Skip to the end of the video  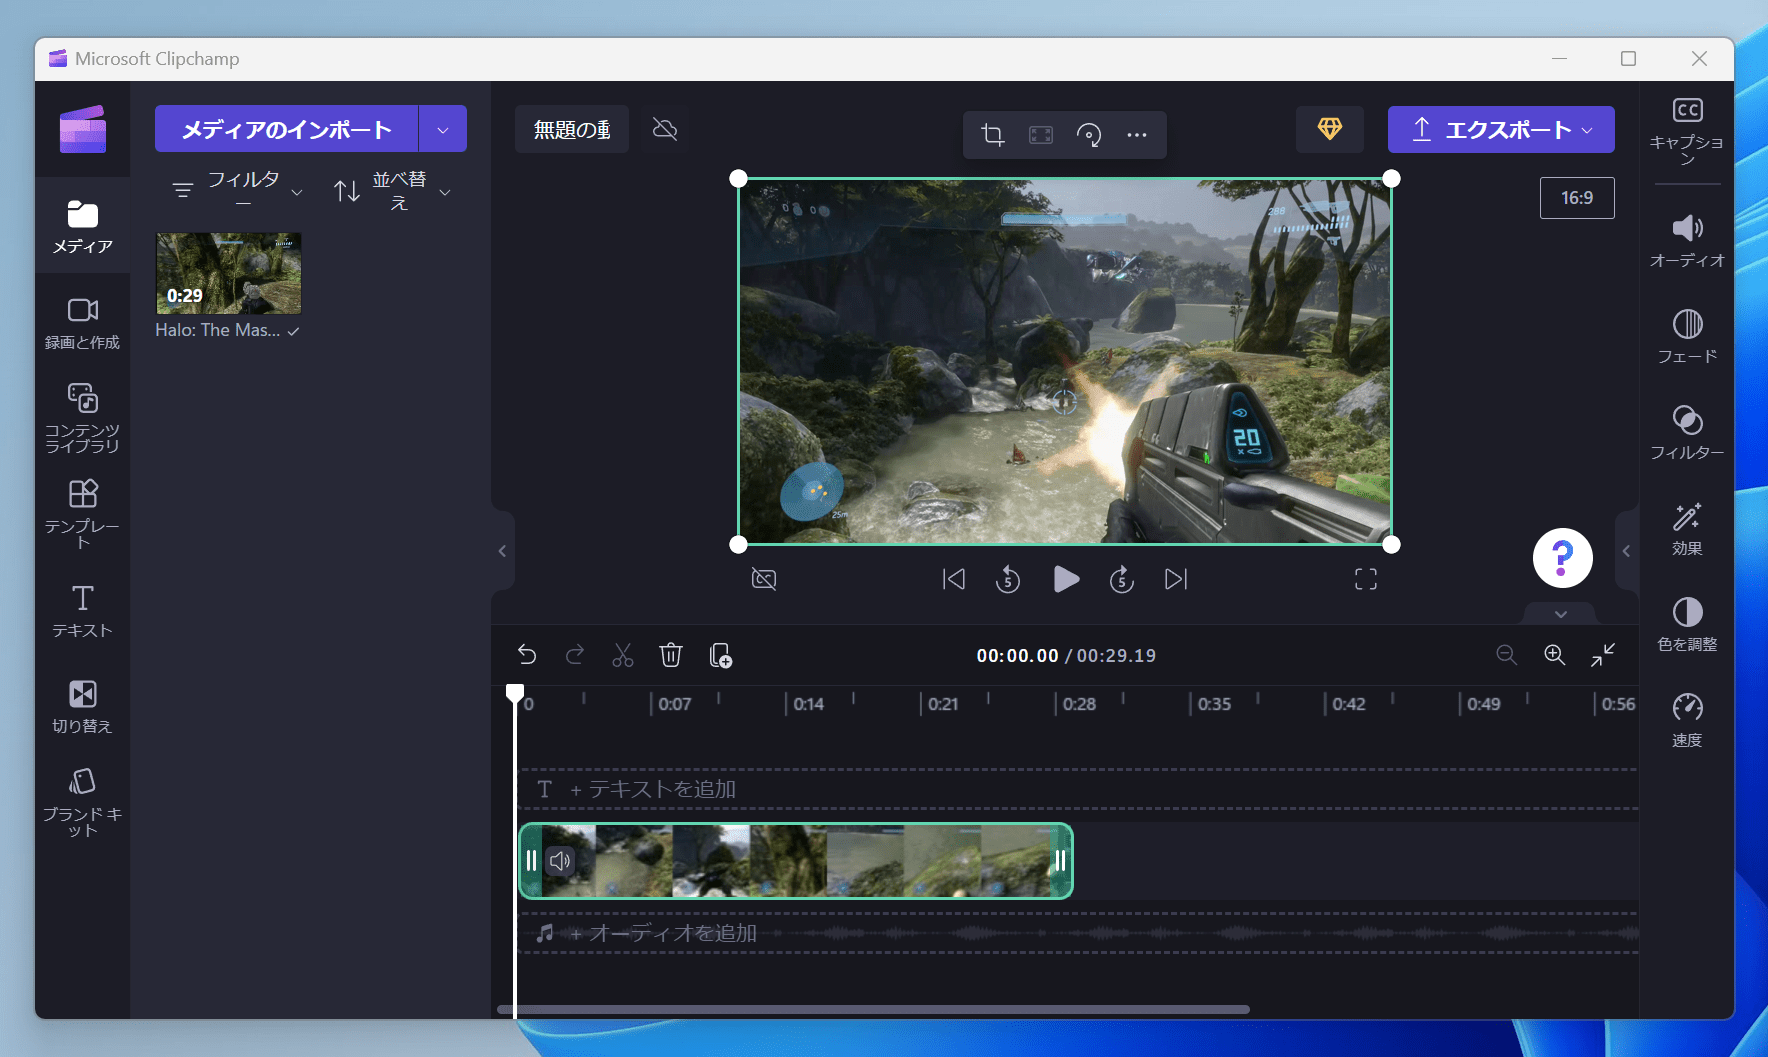coord(1176,579)
